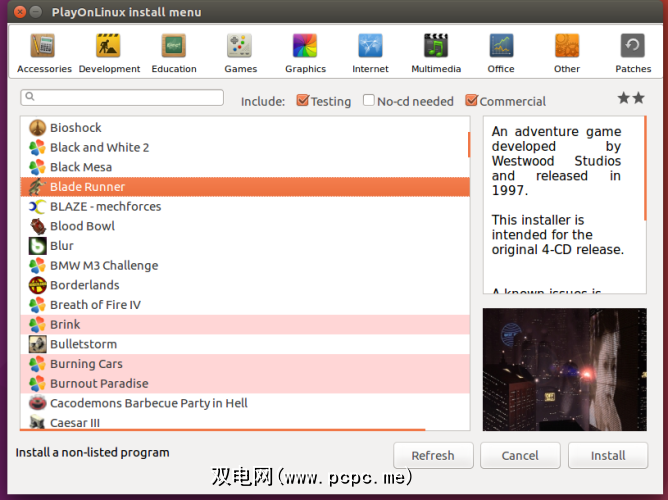
Task: Select the Blur entry
Action: tap(245, 246)
